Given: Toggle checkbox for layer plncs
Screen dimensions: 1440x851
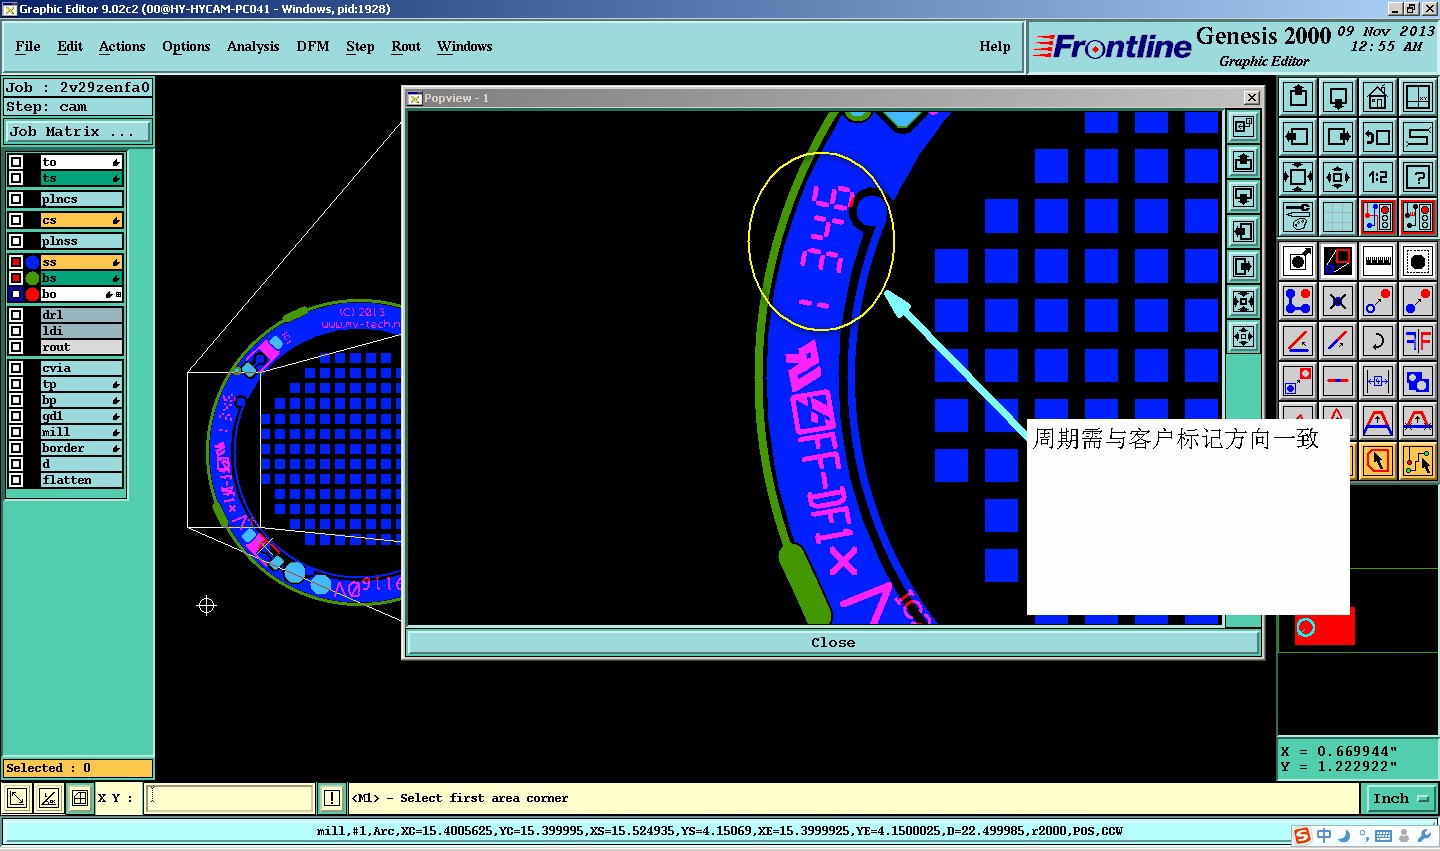Looking at the screenshot, I should pos(16,199).
